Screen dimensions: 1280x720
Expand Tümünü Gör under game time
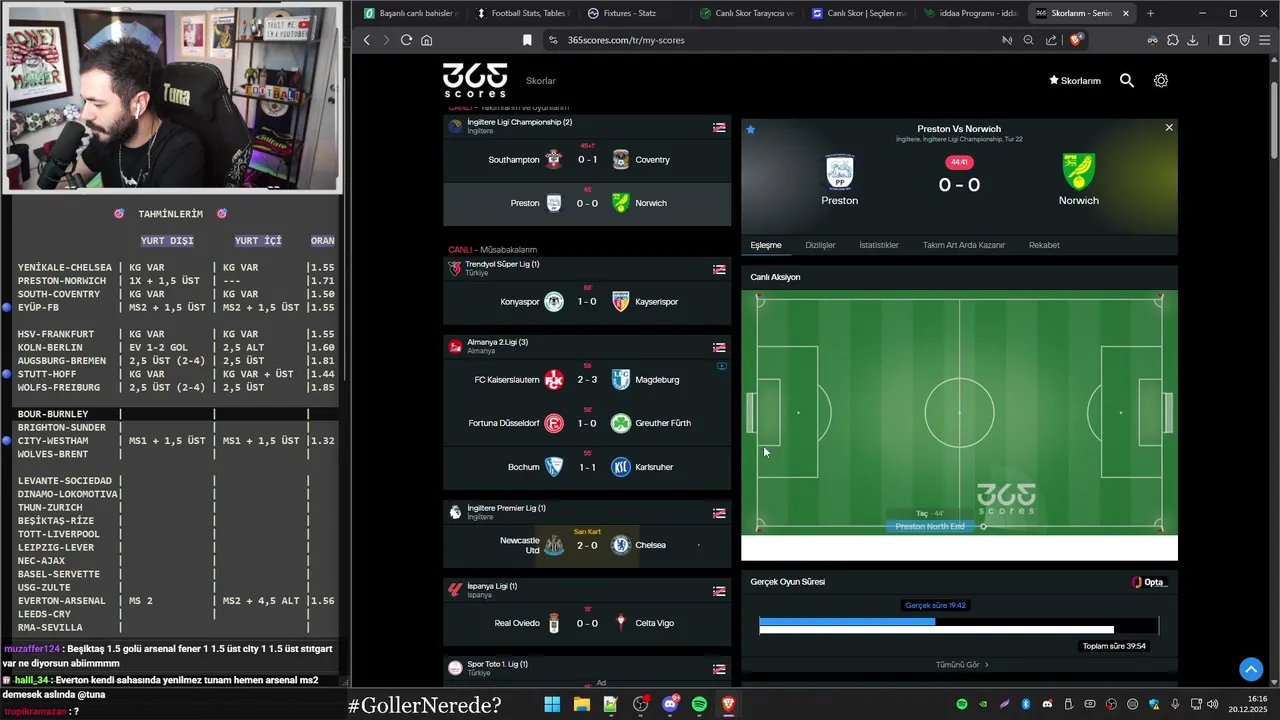coord(962,664)
